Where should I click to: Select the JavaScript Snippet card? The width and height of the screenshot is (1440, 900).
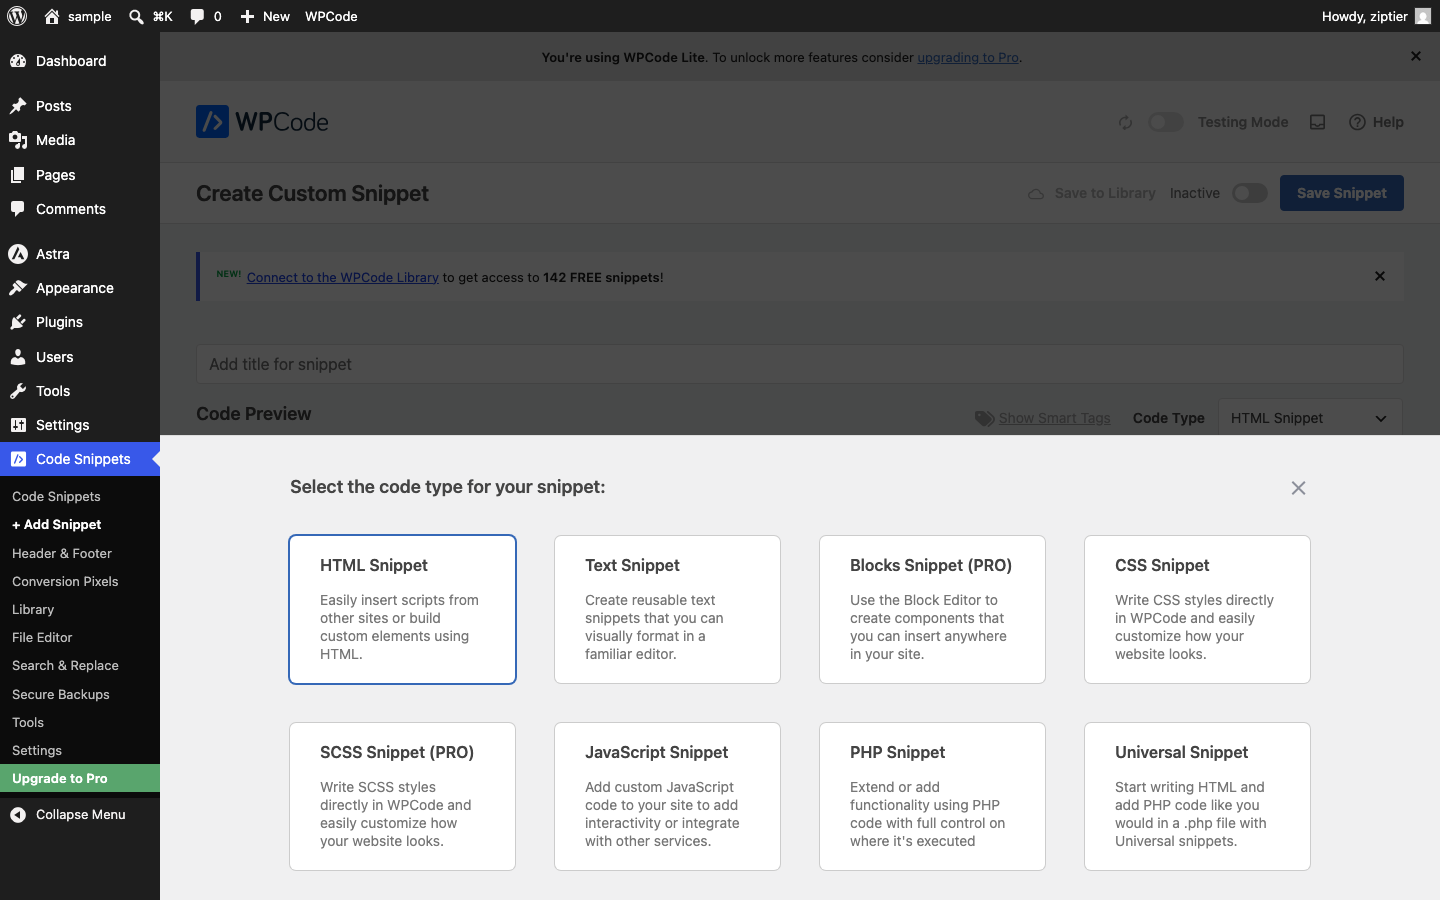pyautogui.click(x=667, y=796)
